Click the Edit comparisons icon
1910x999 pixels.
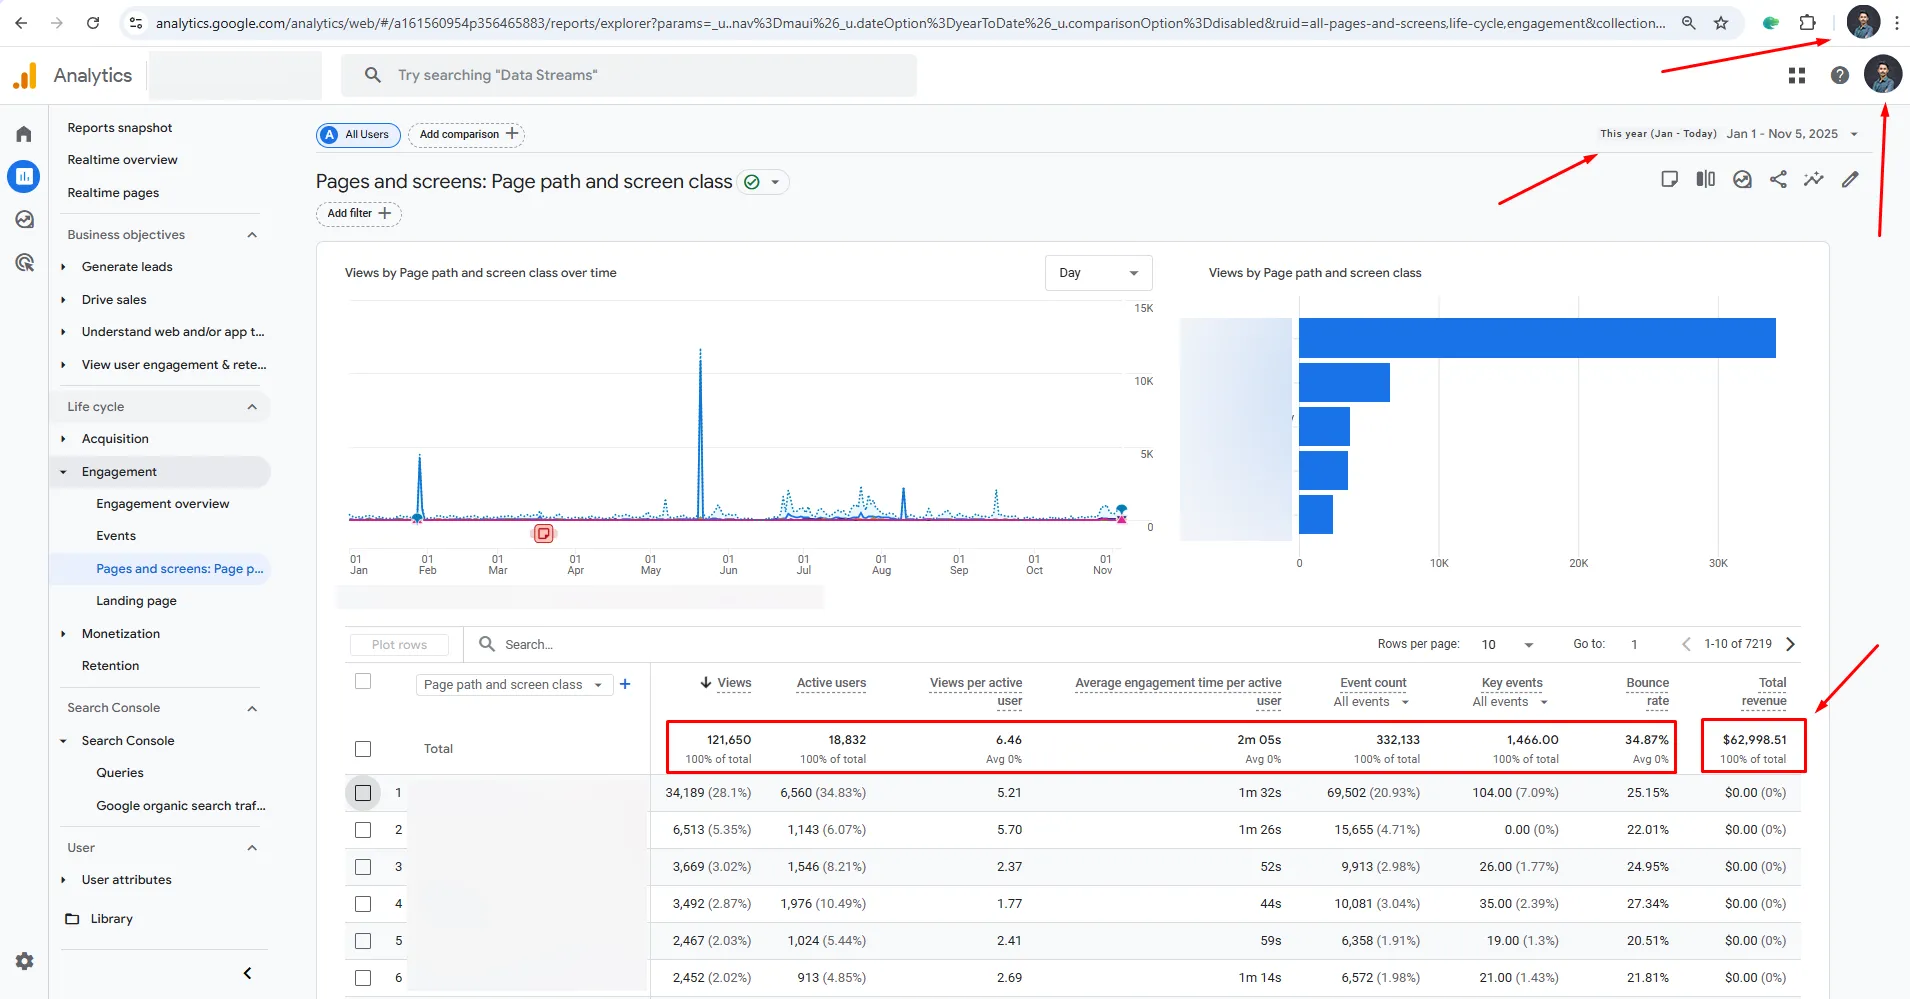(x=1705, y=179)
